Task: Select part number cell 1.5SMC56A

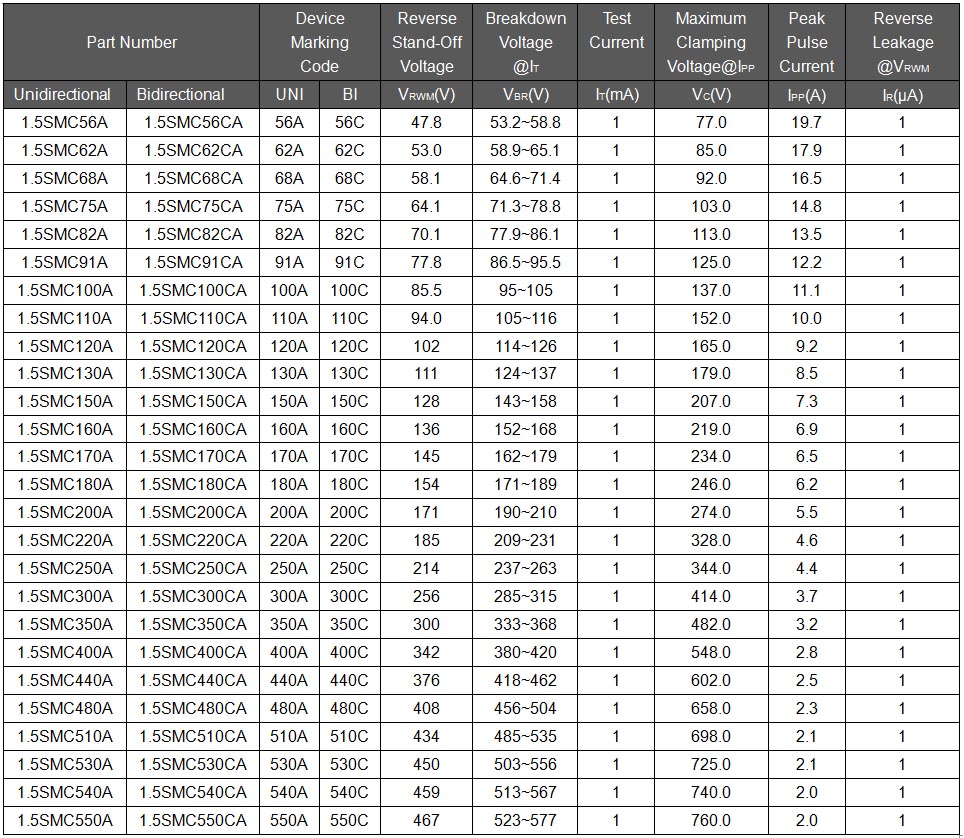Action: pyautogui.click(x=64, y=123)
